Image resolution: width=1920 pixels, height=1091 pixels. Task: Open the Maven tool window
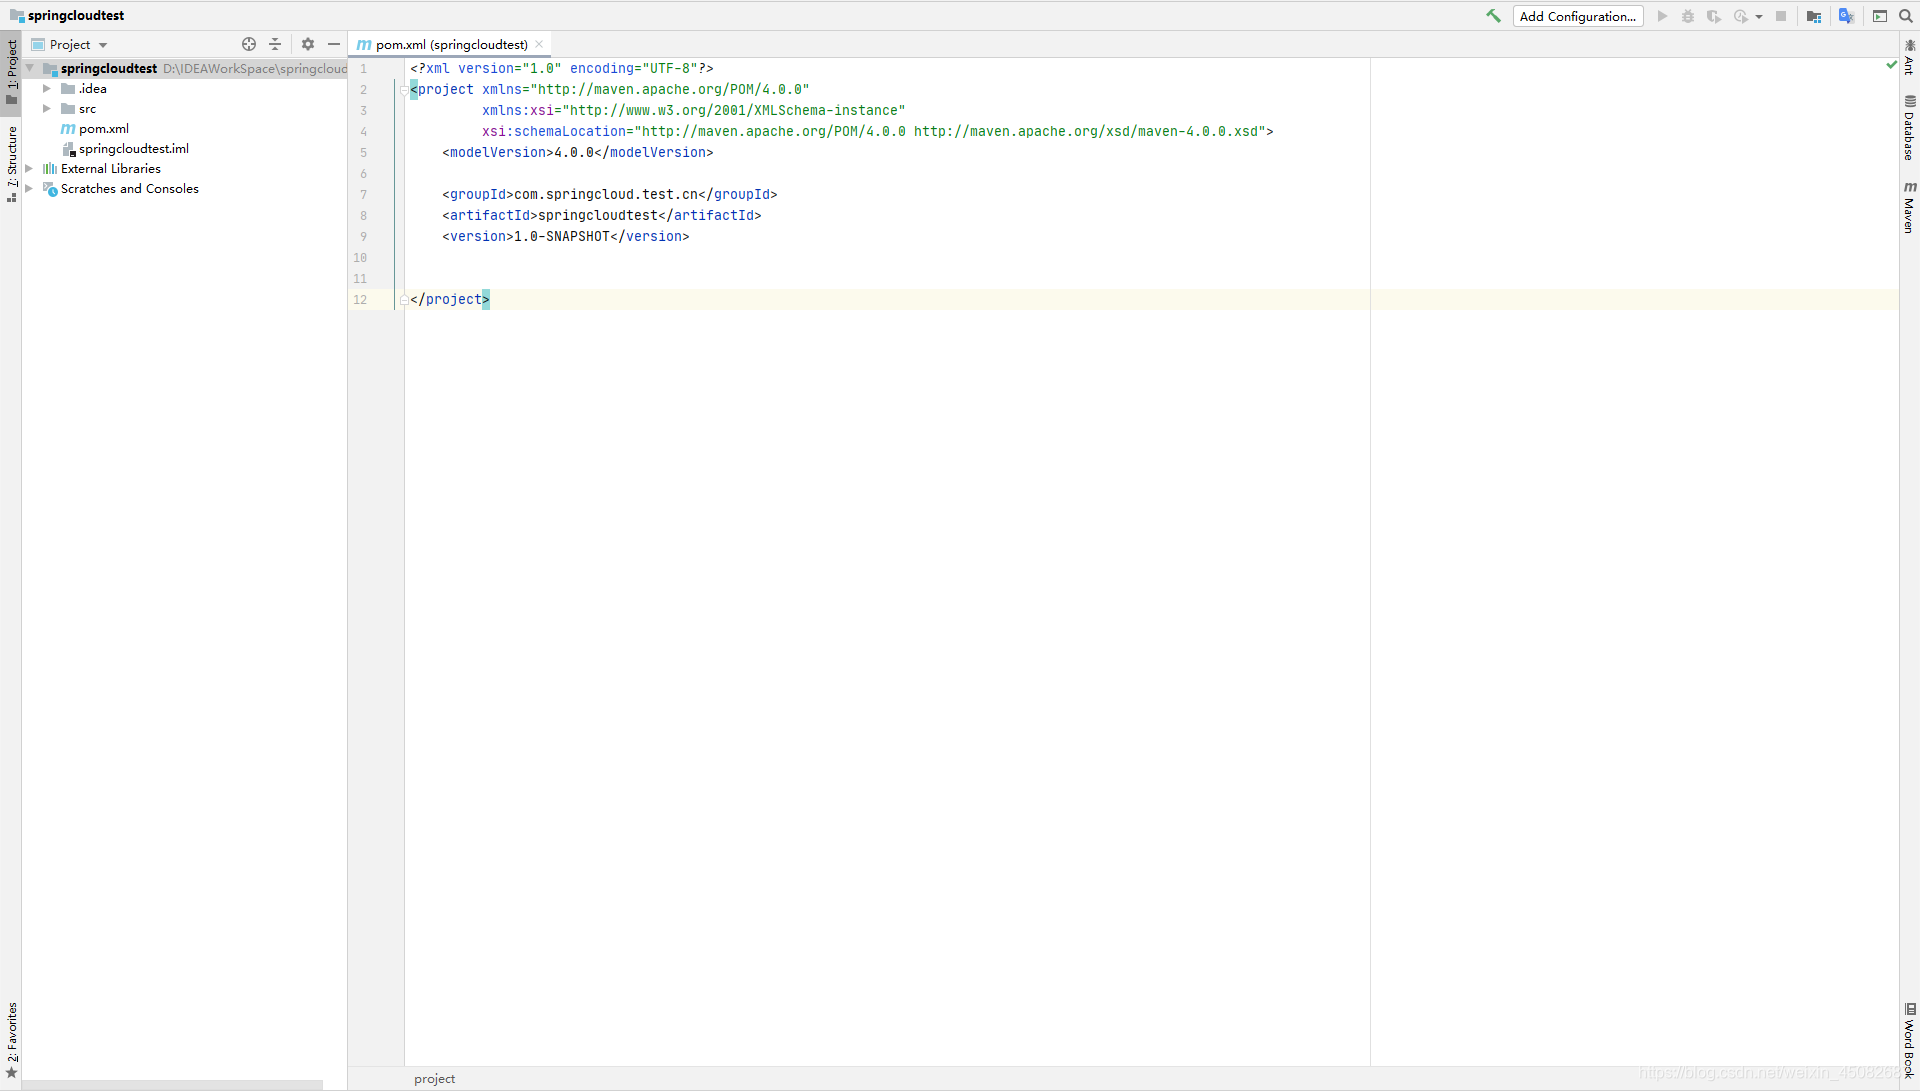click(1909, 207)
